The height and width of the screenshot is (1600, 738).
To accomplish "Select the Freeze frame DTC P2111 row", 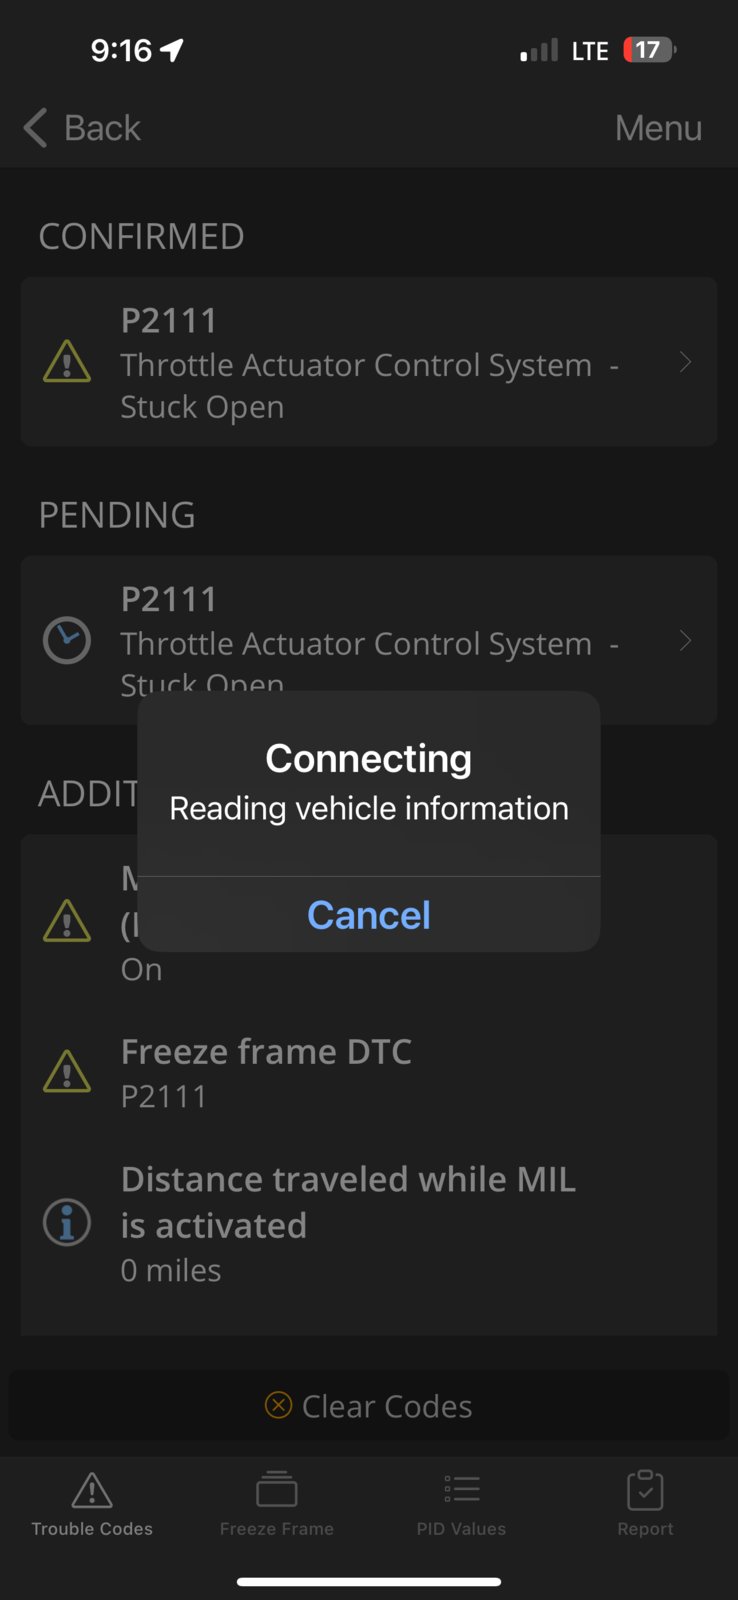I will (369, 1072).
